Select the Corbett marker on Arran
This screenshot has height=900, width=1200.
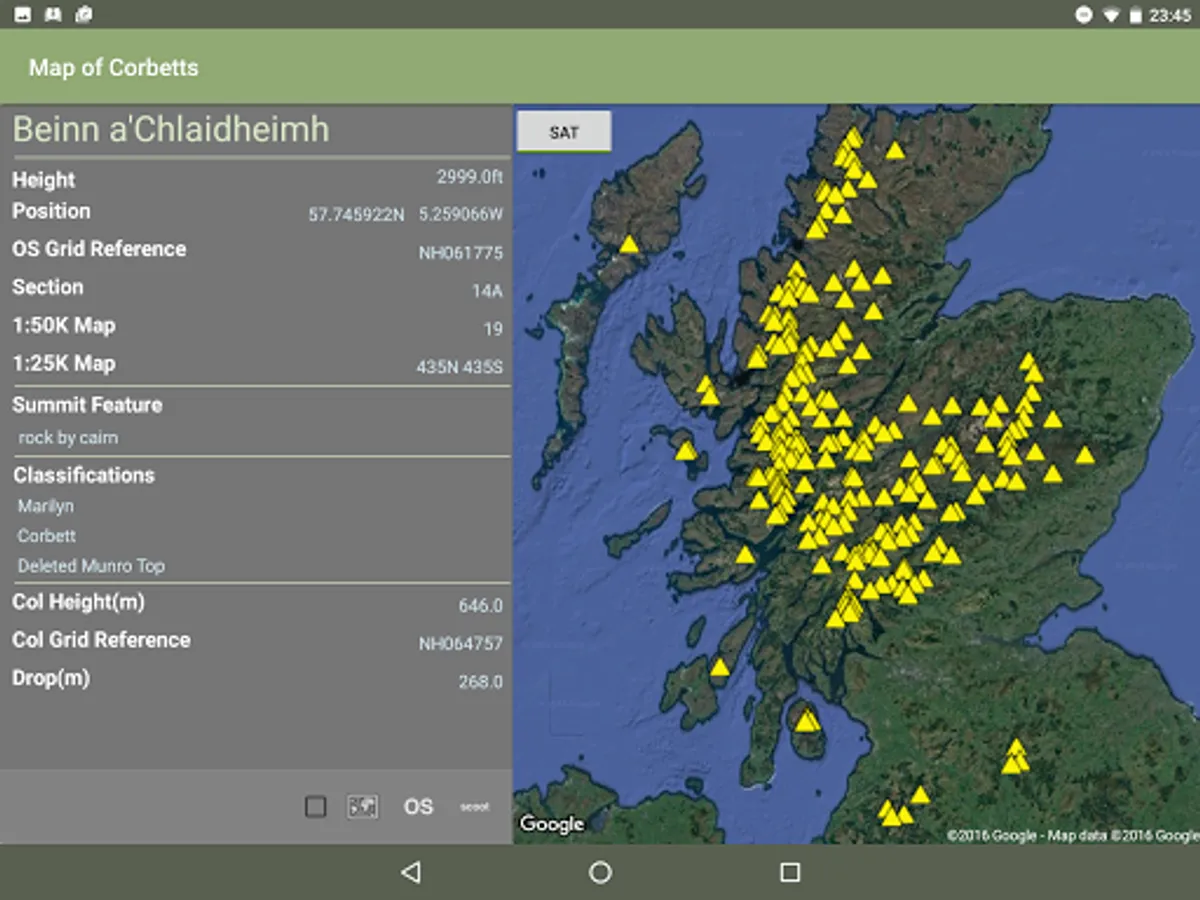(807, 721)
